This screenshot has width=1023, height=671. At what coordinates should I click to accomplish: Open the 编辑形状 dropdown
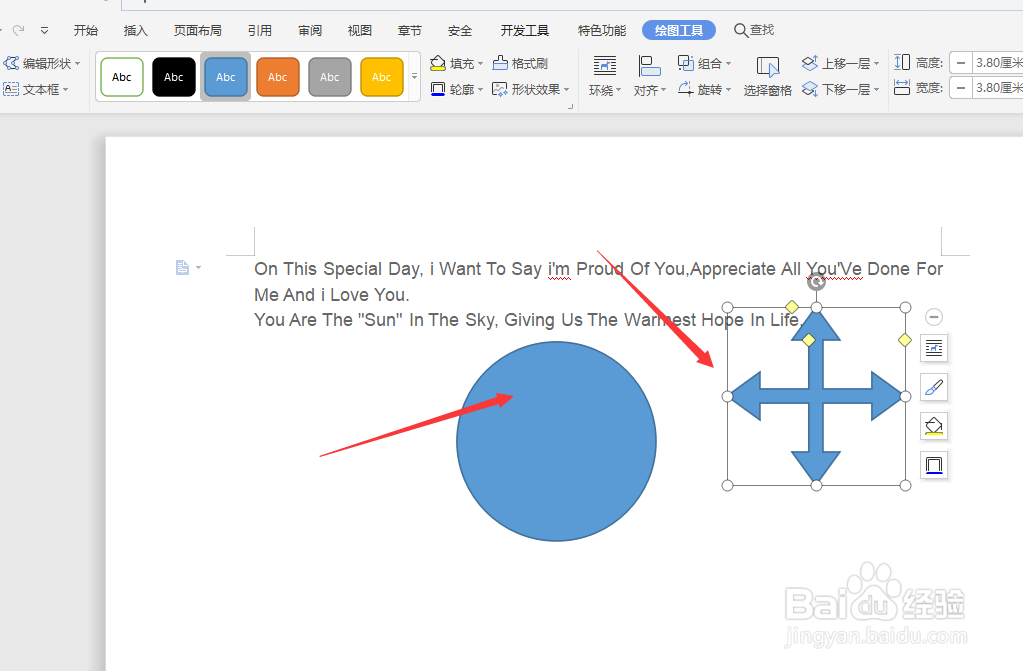point(42,63)
